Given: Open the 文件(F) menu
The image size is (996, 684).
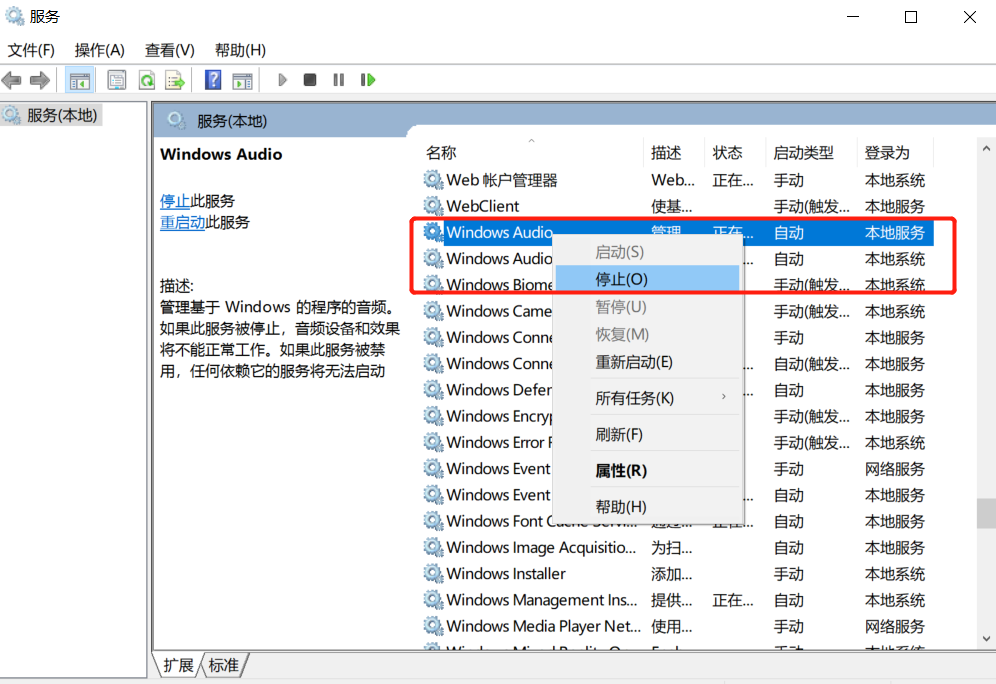Looking at the screenshot, I should tap(31, 50).
